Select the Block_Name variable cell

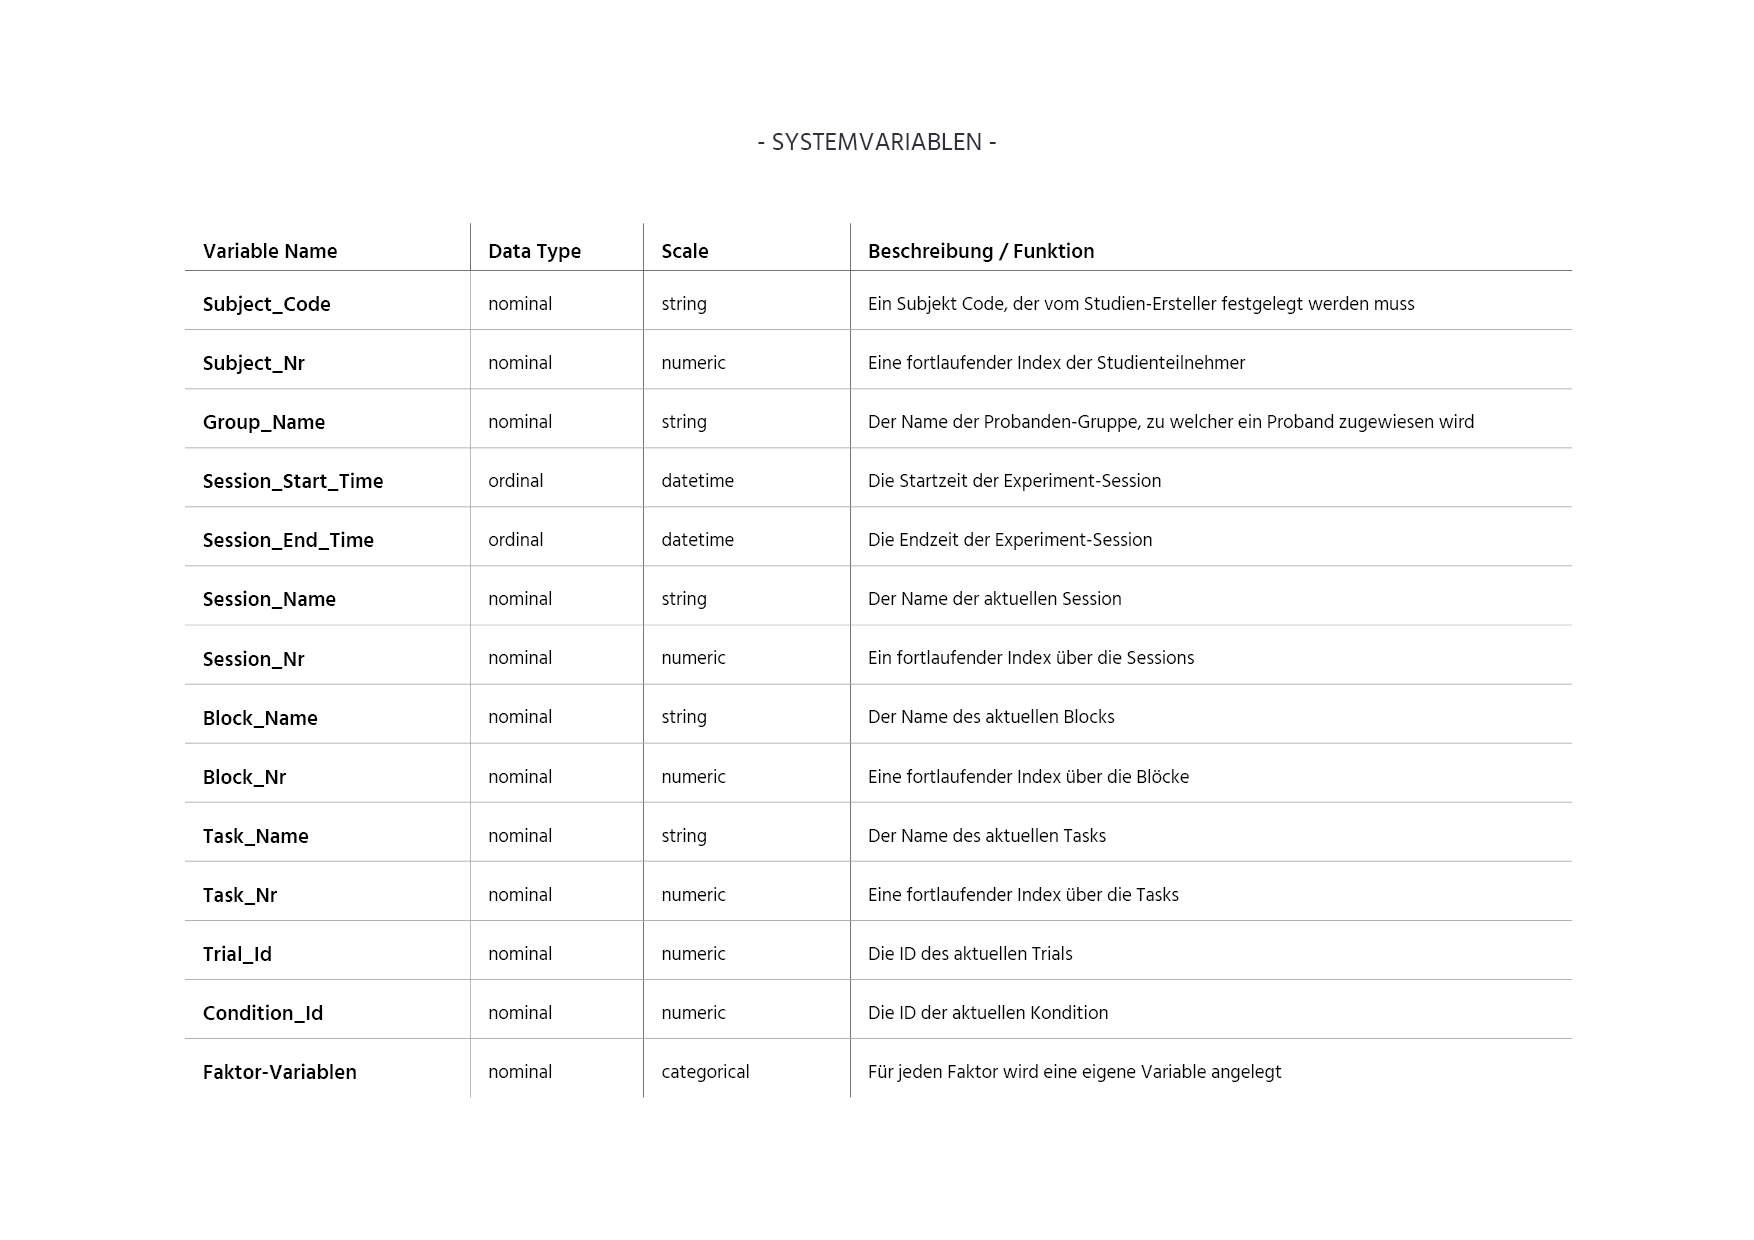[260, 718]
